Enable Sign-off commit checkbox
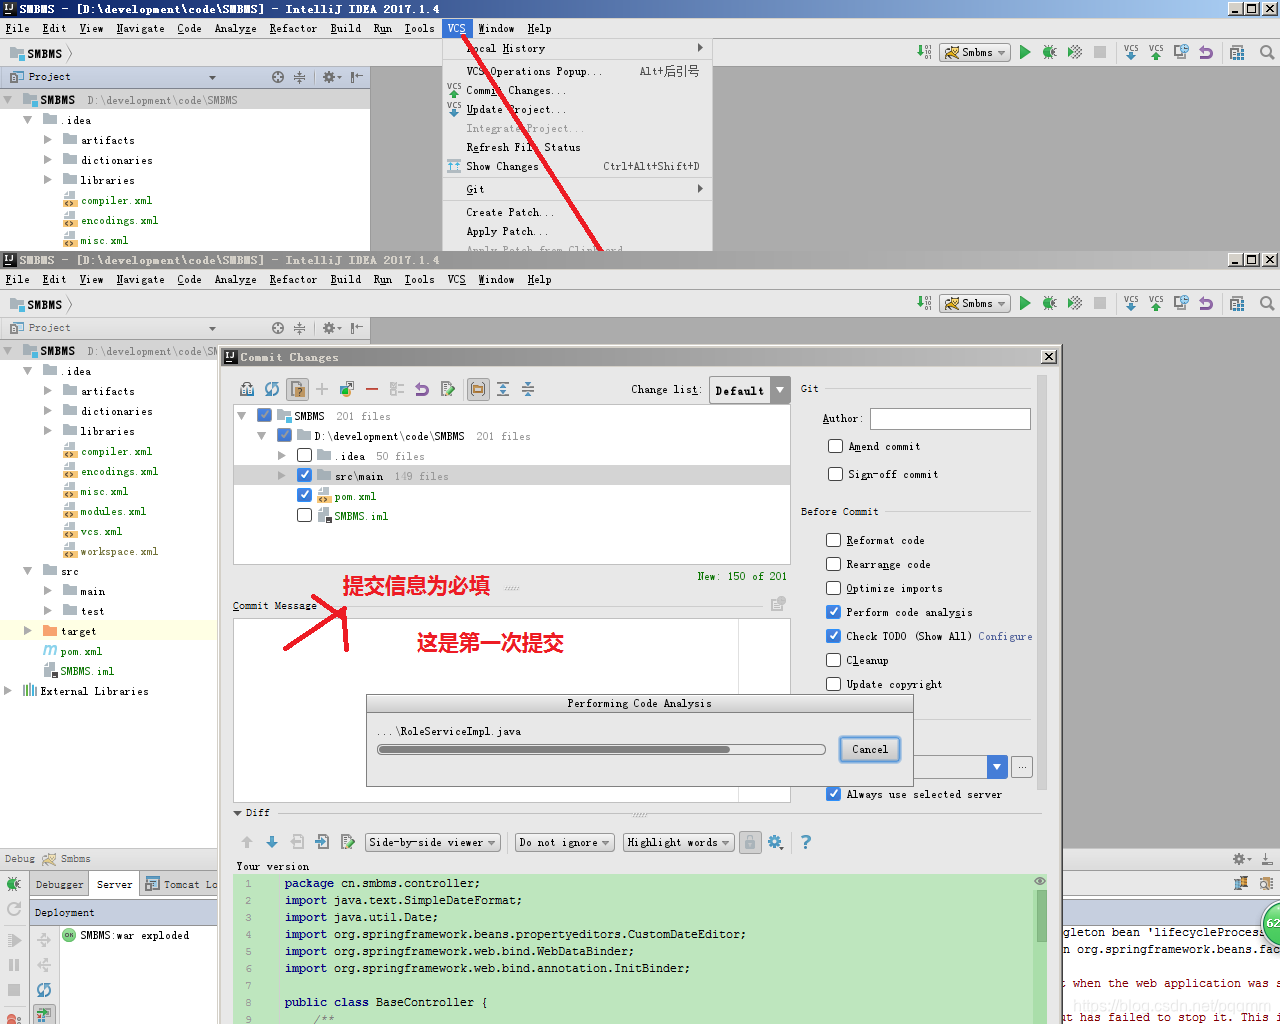1280x1024 pixels. point(835,474)
